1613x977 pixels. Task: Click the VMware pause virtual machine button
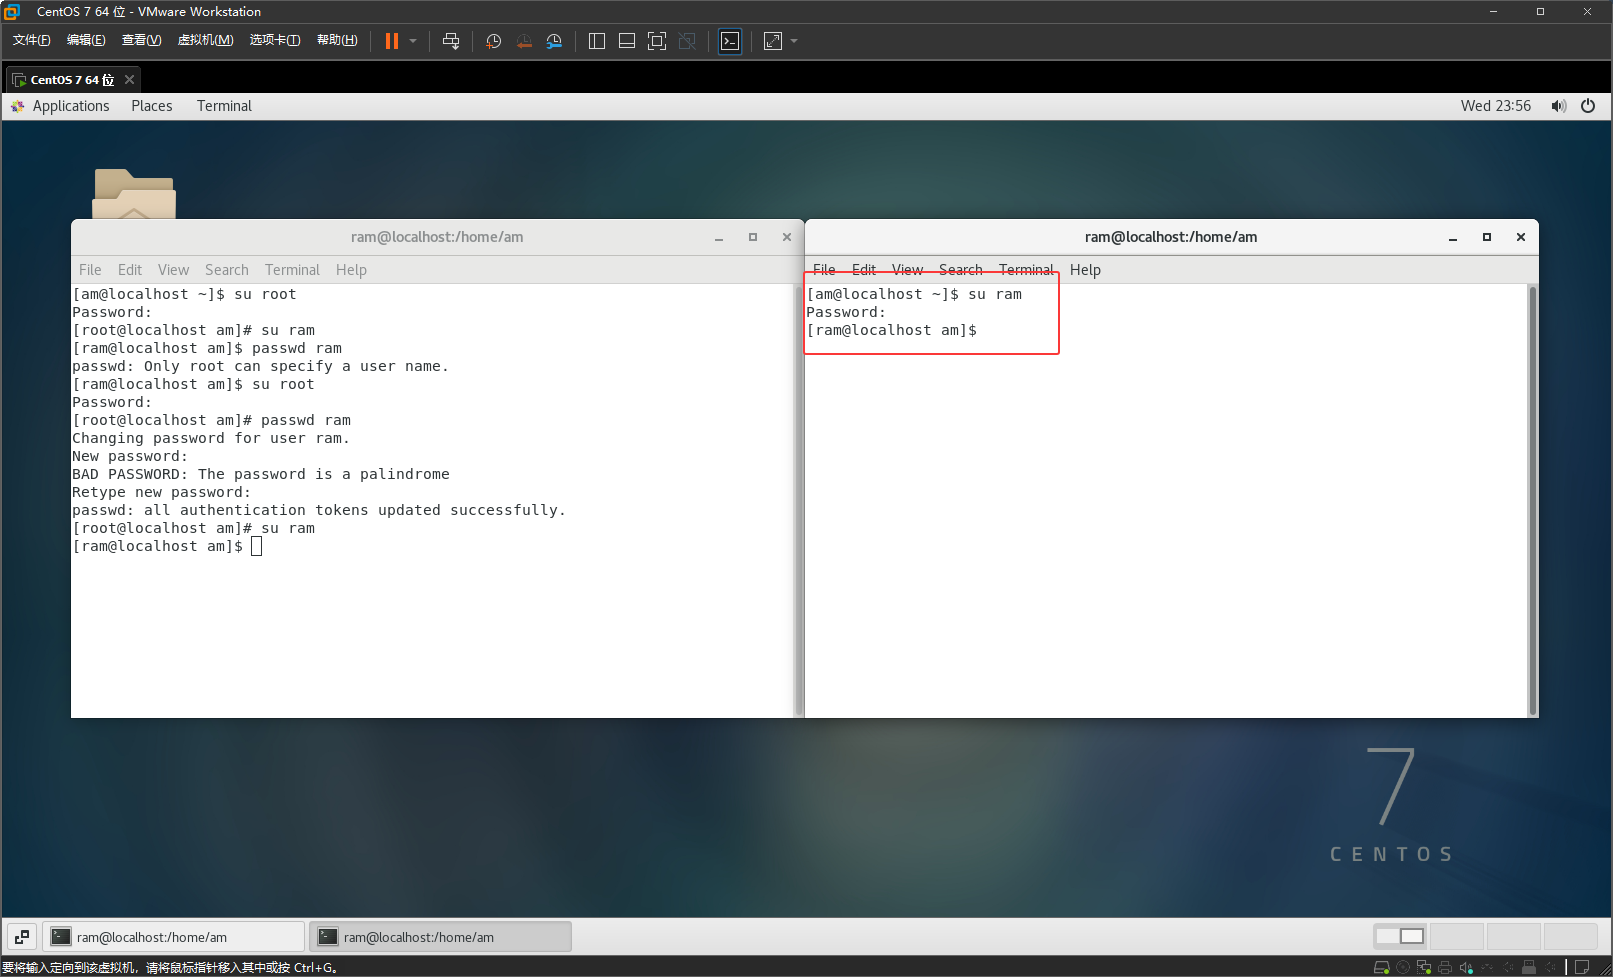392,41
